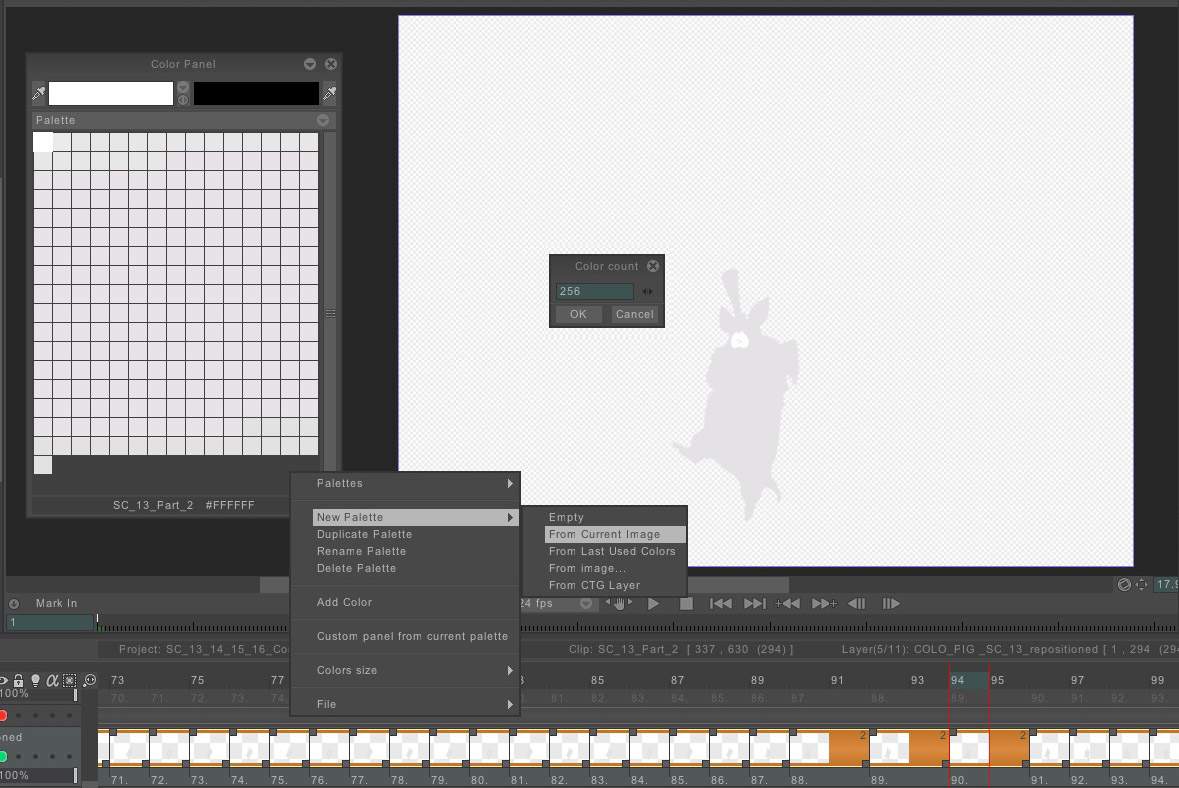Open the Mark In dropdown arrow
1179x788 pixels.
14,604
